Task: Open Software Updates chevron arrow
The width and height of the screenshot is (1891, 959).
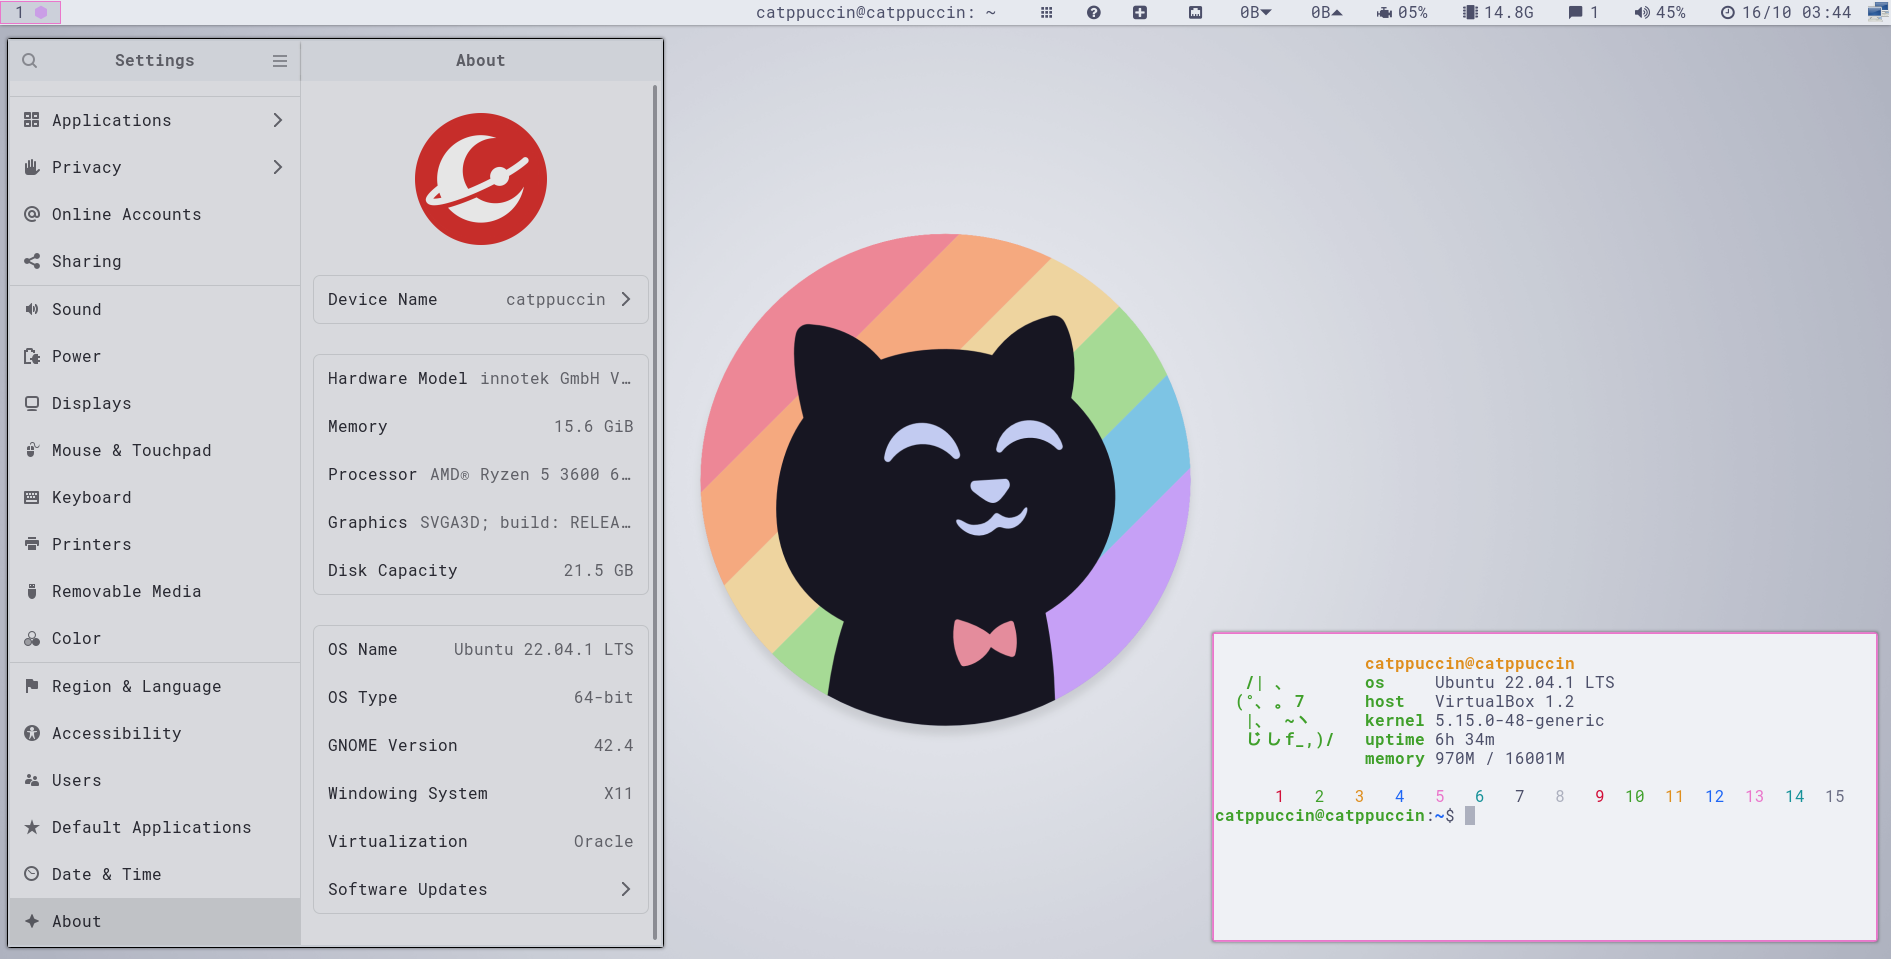Action: (626, 889)
